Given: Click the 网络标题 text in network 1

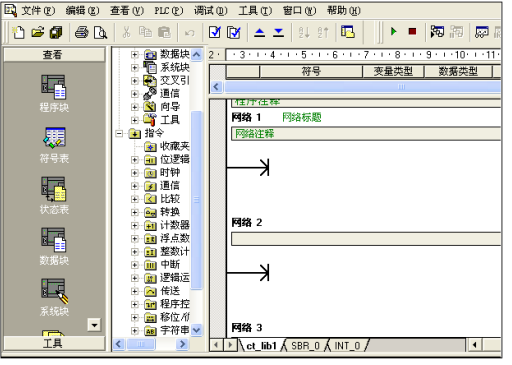Looking at the screenshot, I should 302,117.
